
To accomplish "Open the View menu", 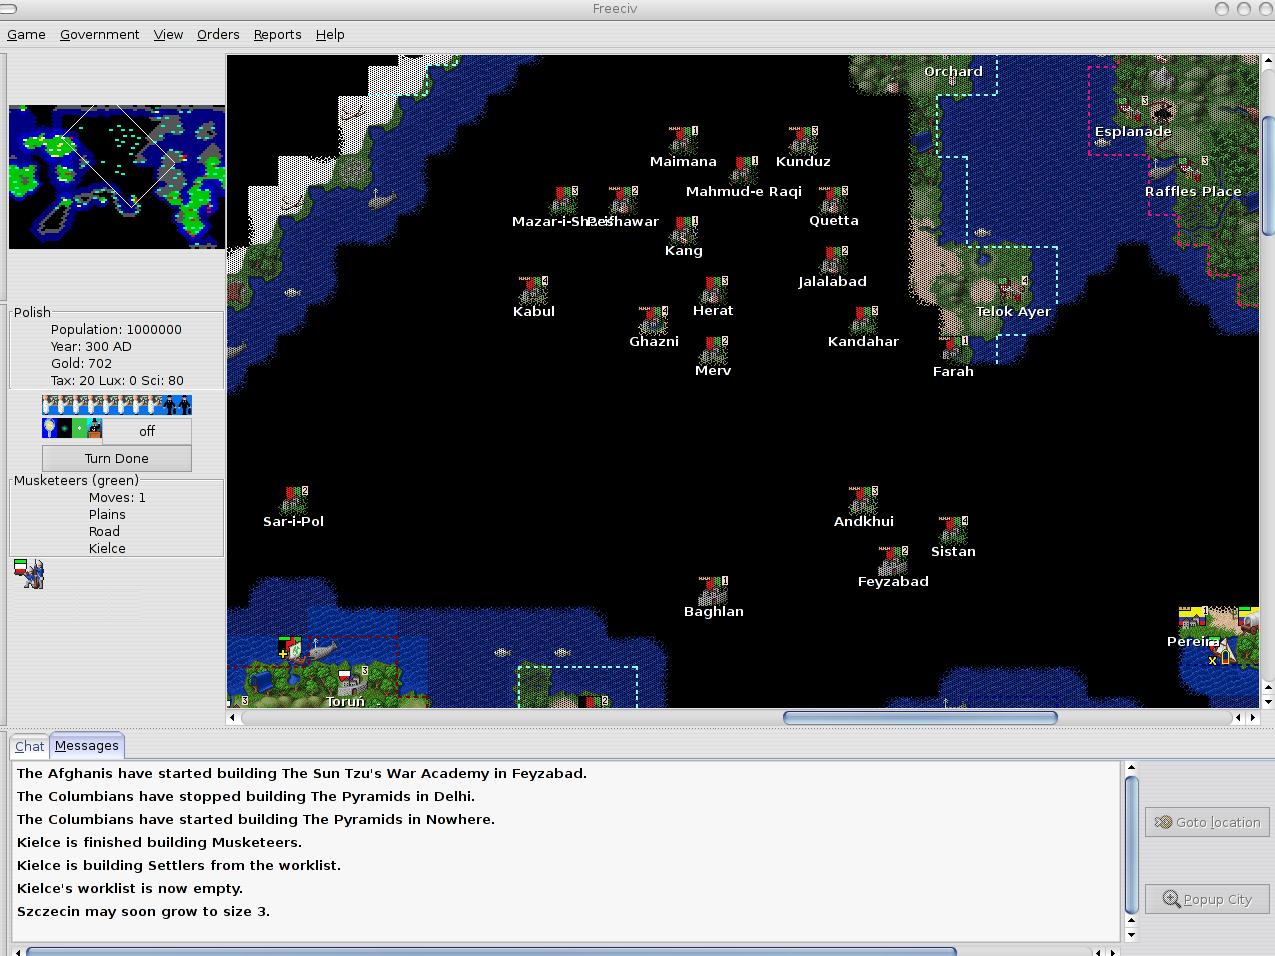I will point(168,34).
